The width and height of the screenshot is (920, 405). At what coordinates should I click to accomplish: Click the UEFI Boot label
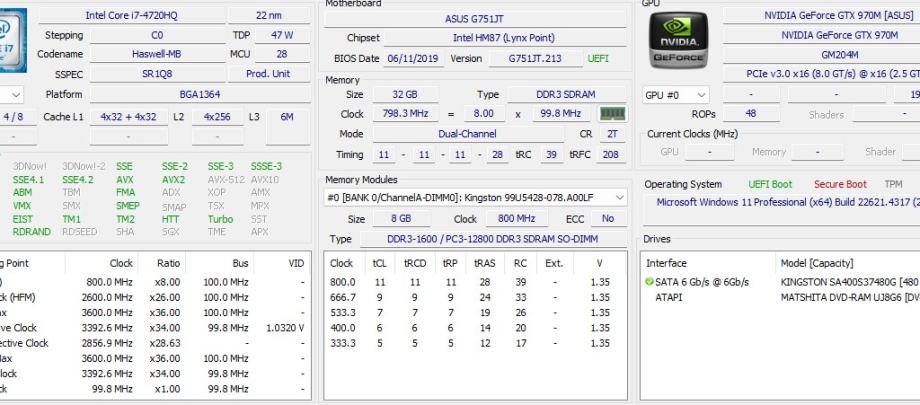(770, 184)
